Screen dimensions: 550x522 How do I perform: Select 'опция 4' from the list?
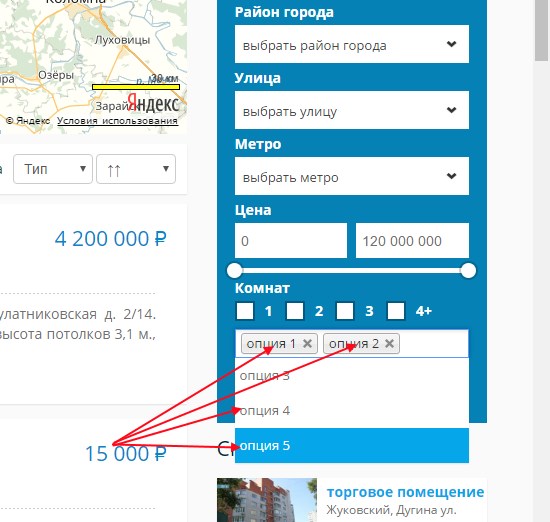click(352, 410)
